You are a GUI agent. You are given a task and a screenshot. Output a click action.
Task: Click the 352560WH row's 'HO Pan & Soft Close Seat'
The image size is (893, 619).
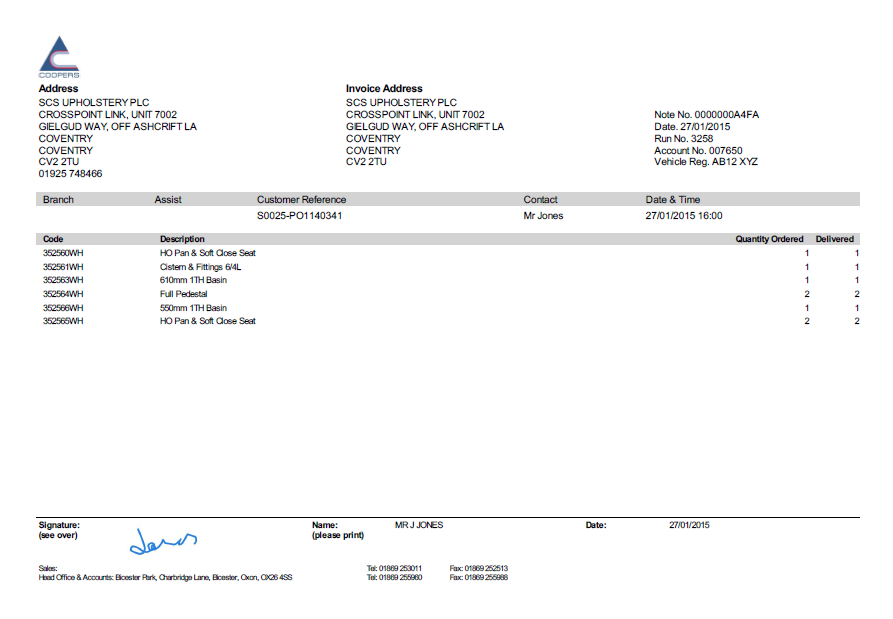click(x=208, y=253)
